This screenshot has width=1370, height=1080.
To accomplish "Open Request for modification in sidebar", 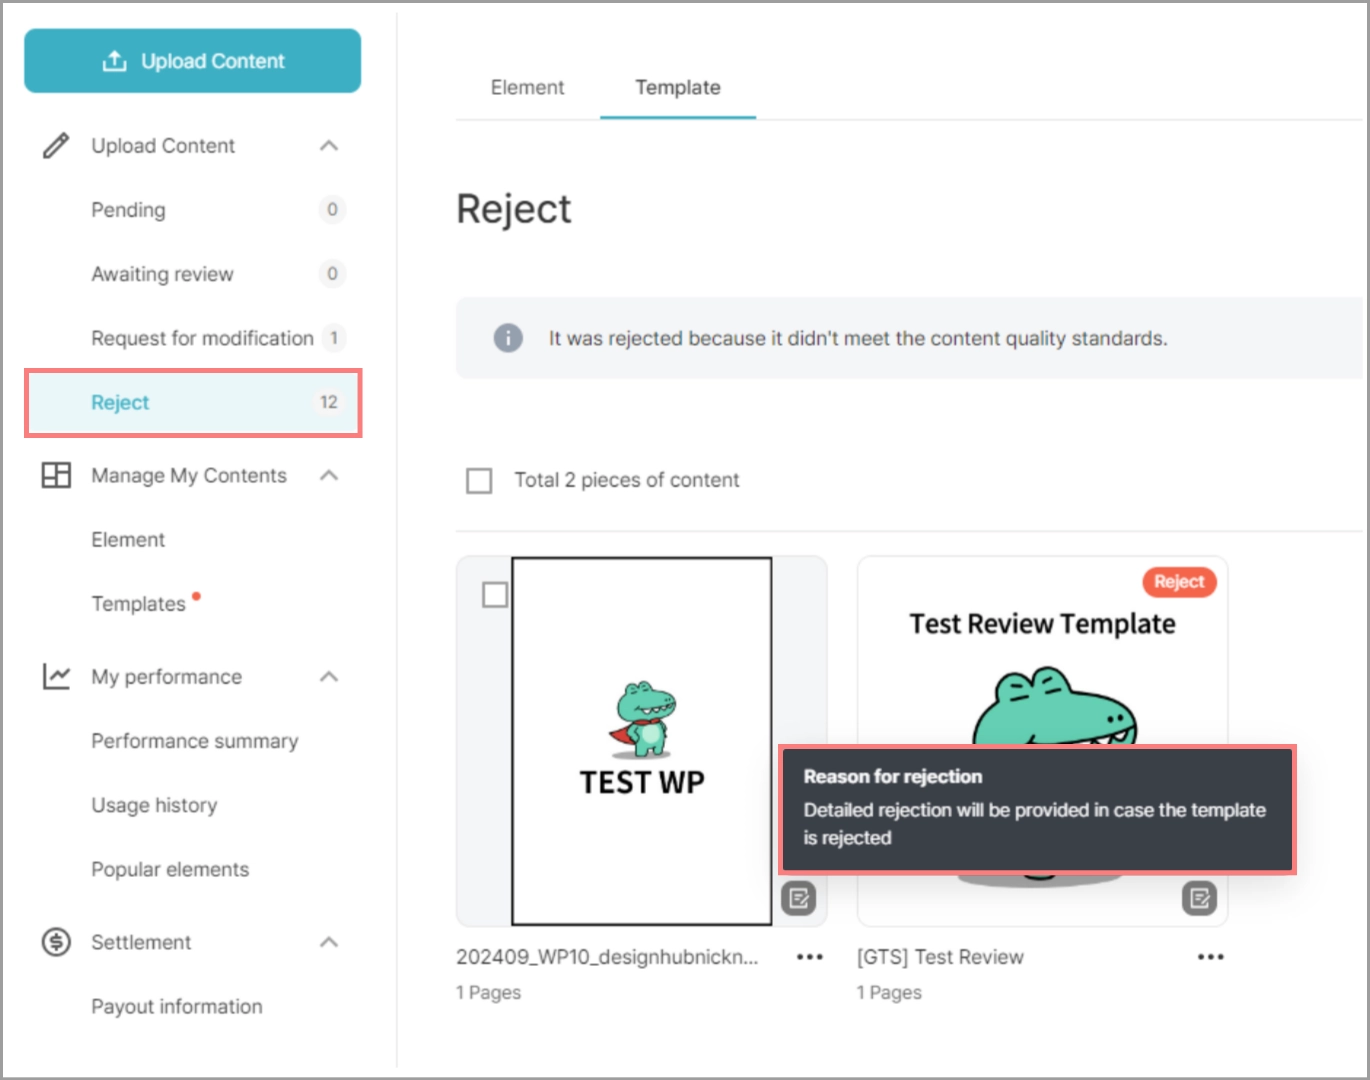I will click(202, 338).
